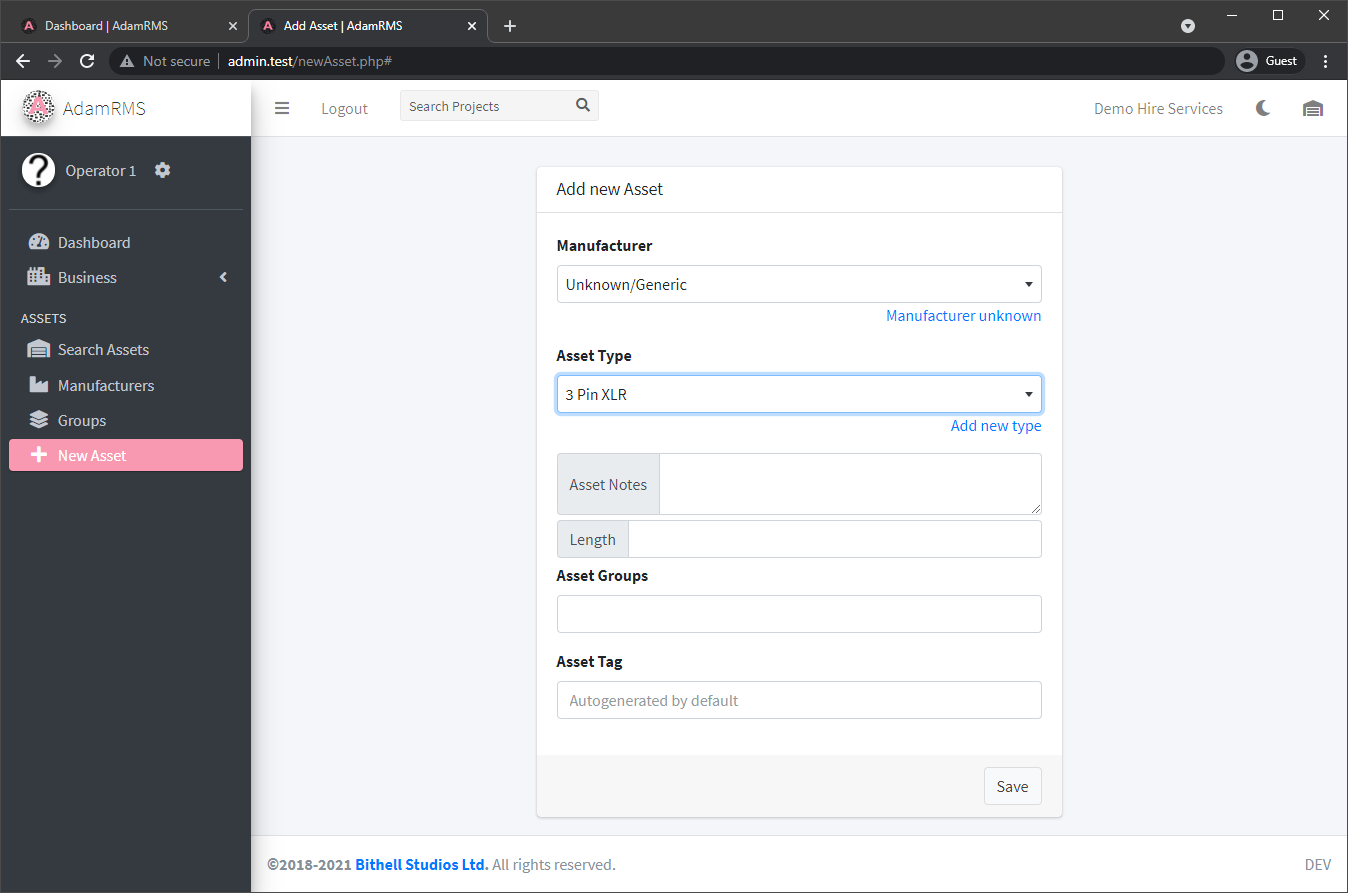Click the hamburger menu icon

tap(281, 108)
